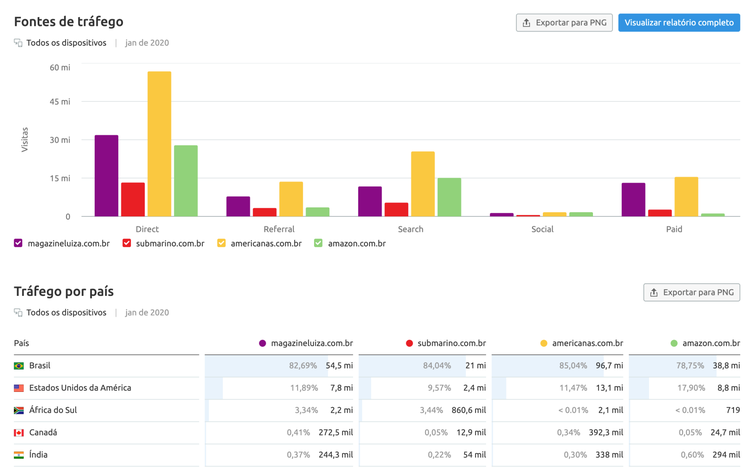Click the purple magazineluiza Direct bar

point(106,176)
